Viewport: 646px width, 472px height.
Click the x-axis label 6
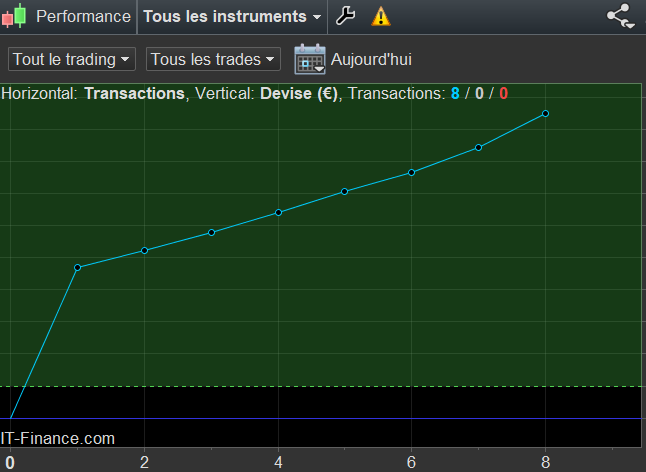(411, 463)
